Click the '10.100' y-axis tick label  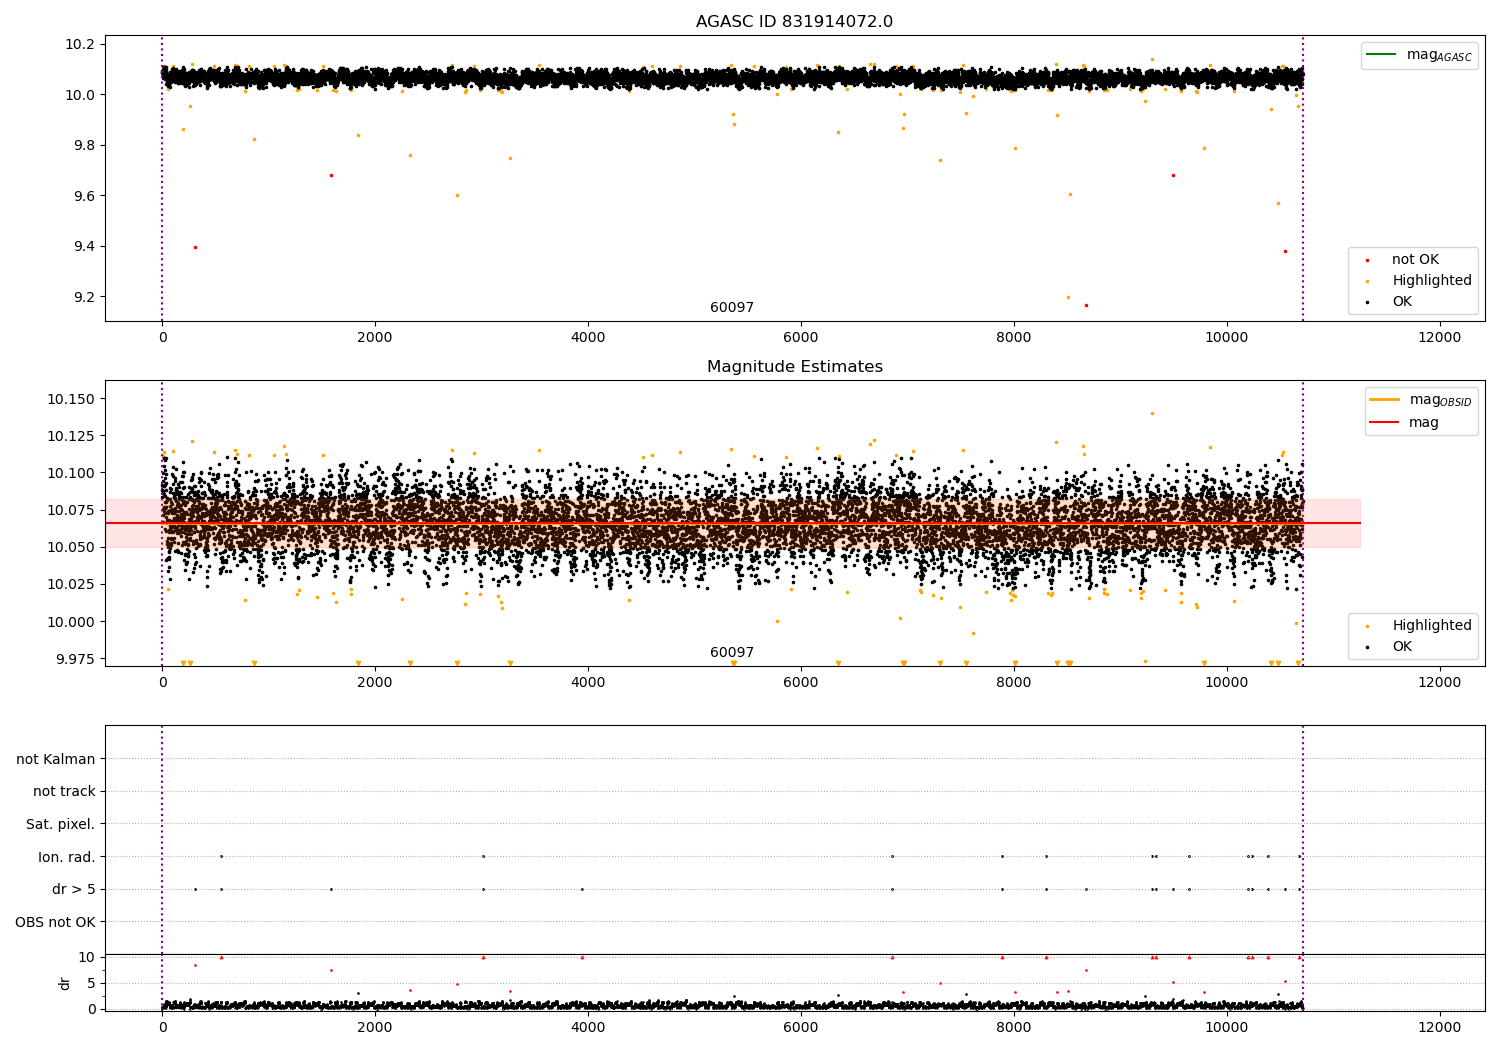[x=71, y=474]
